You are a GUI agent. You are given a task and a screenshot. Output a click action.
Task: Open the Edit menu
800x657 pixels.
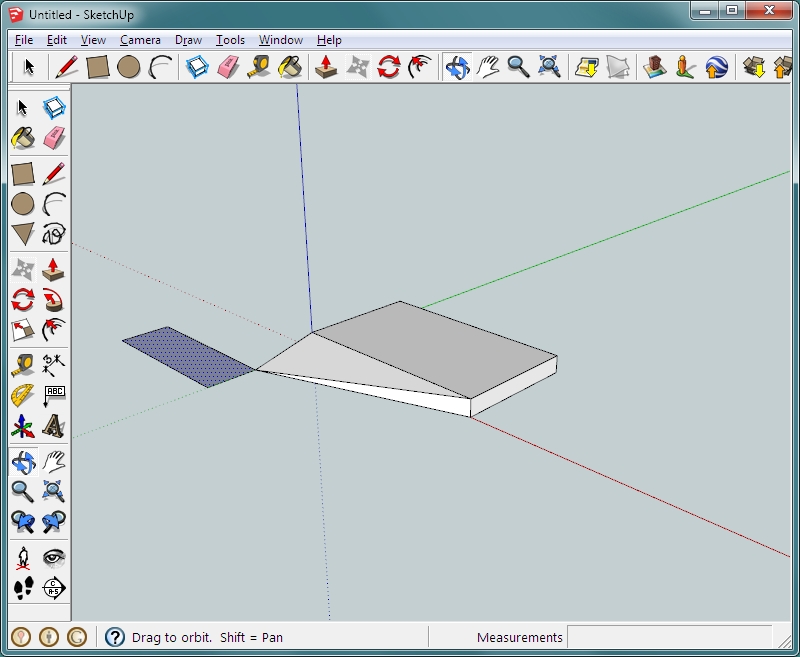coord(57,40)
